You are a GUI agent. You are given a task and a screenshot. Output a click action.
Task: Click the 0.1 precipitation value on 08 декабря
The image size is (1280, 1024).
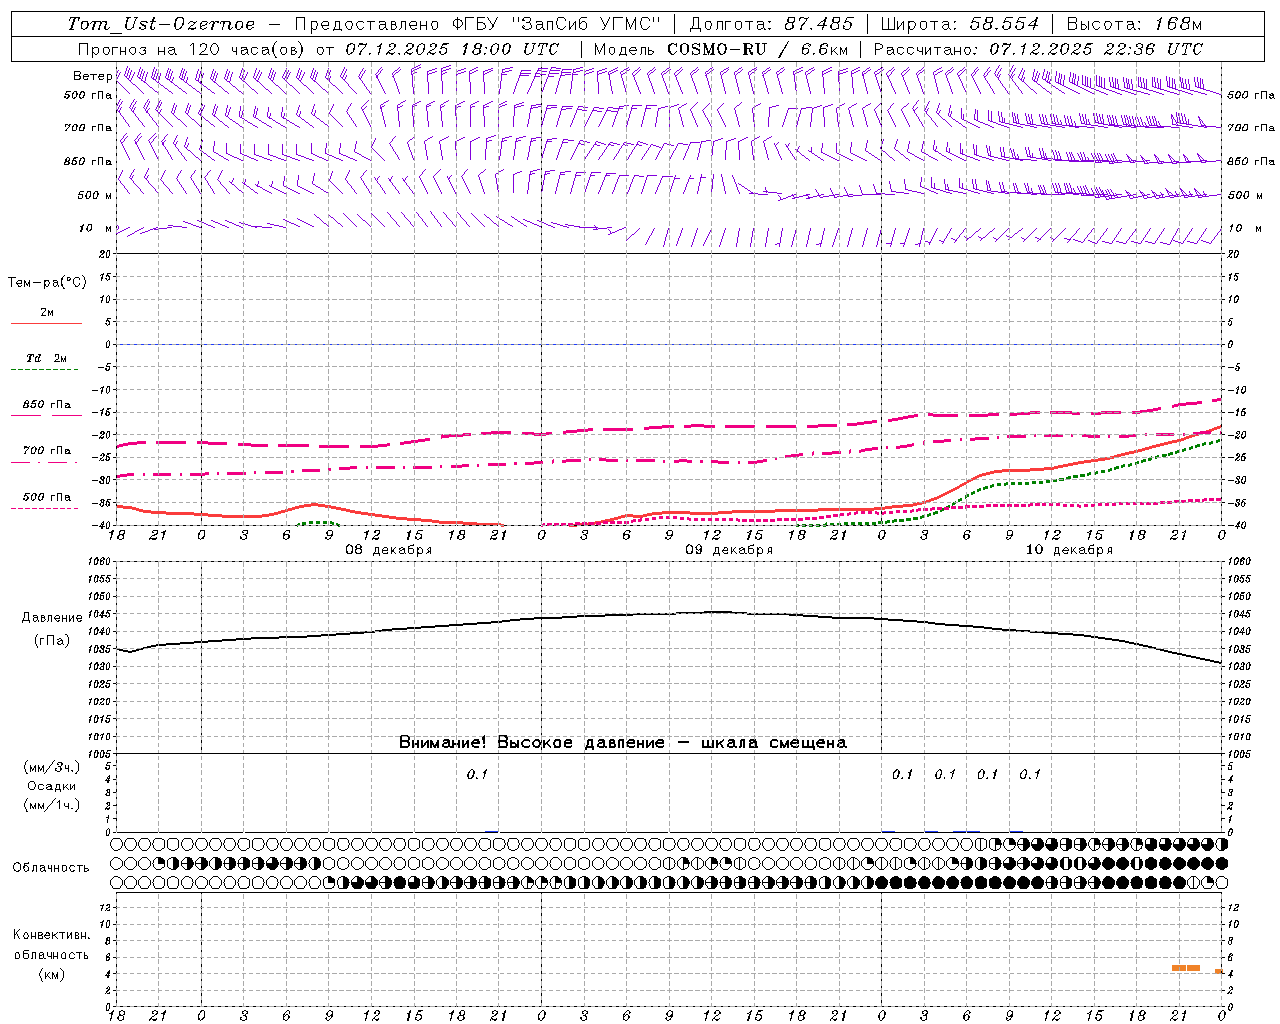point(477,774)
